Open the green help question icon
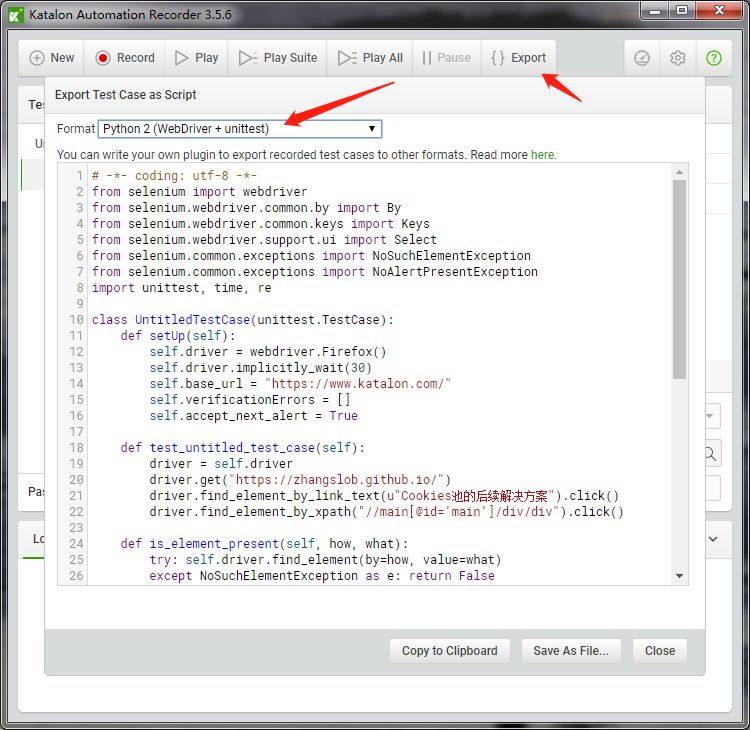Screen dimensions: 750x730 pos(714,58)
